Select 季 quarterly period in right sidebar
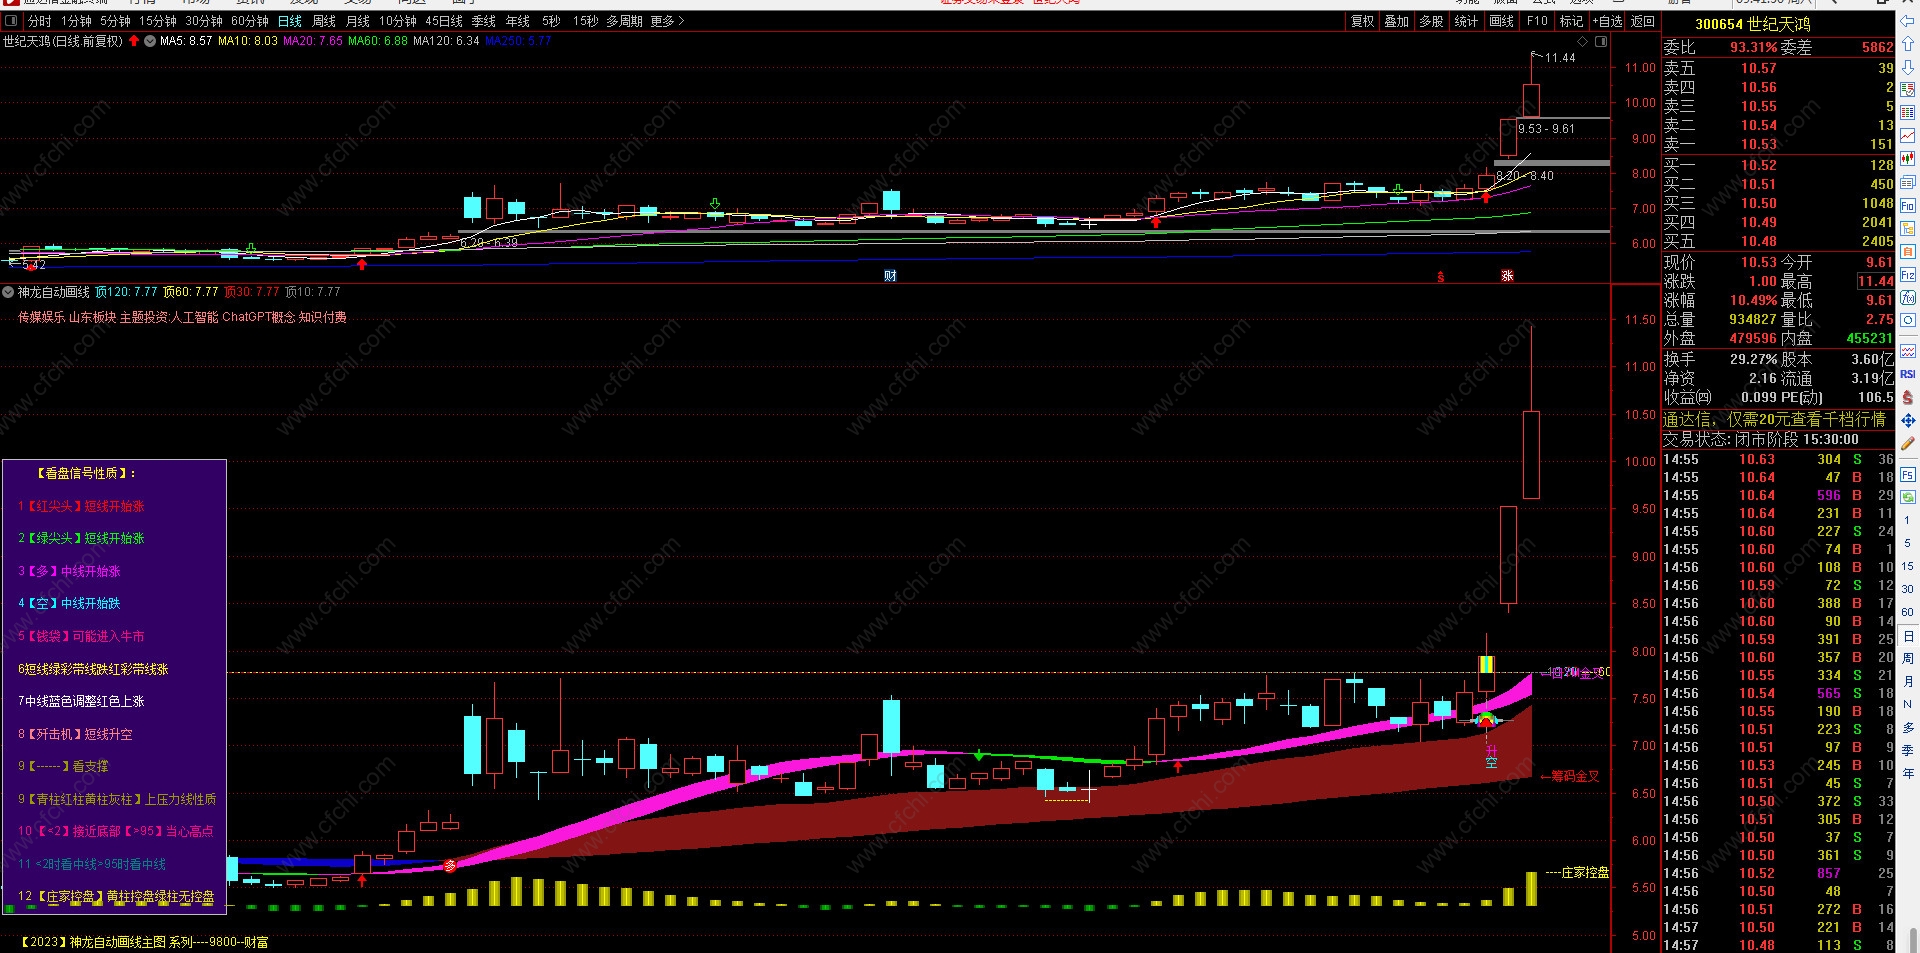Viewport: 1920px width, 953px height. click(x=1908, y=750)
